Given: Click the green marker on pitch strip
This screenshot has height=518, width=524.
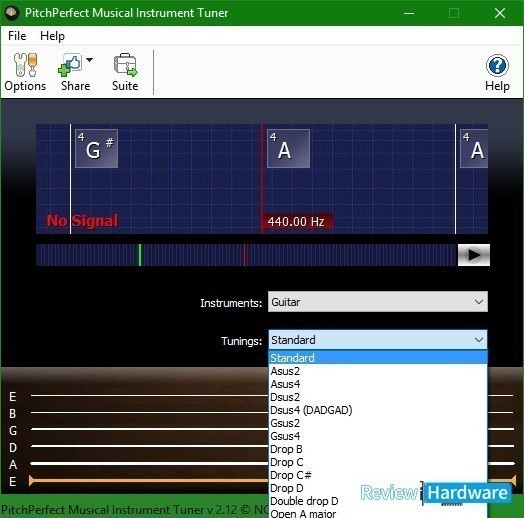Looking at the screenshot, I should click(x=140, y=255).
